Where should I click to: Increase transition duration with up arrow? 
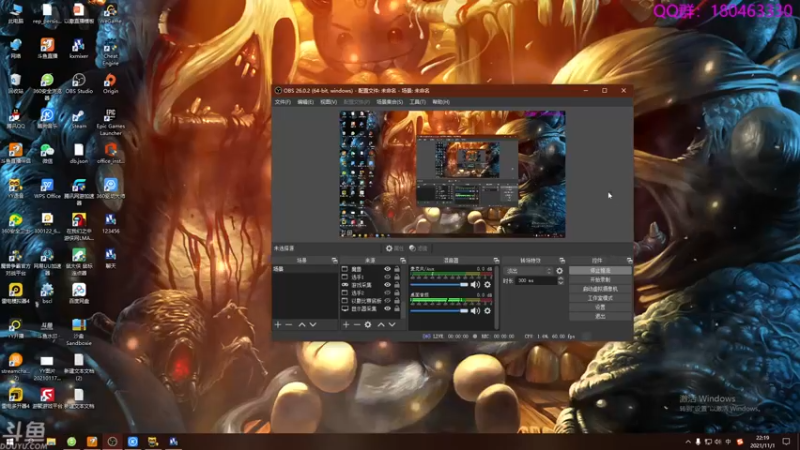[x=561, y=279]
